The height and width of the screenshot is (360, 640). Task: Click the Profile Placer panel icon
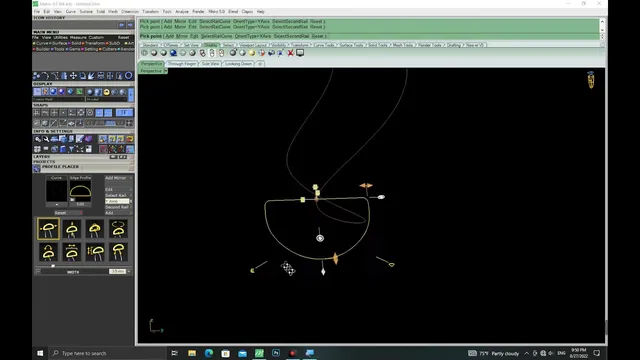tap(37, 168)
